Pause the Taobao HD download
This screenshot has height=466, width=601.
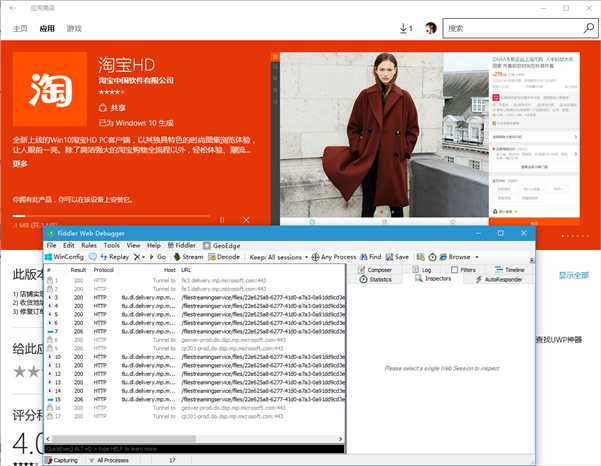(222, 220)
